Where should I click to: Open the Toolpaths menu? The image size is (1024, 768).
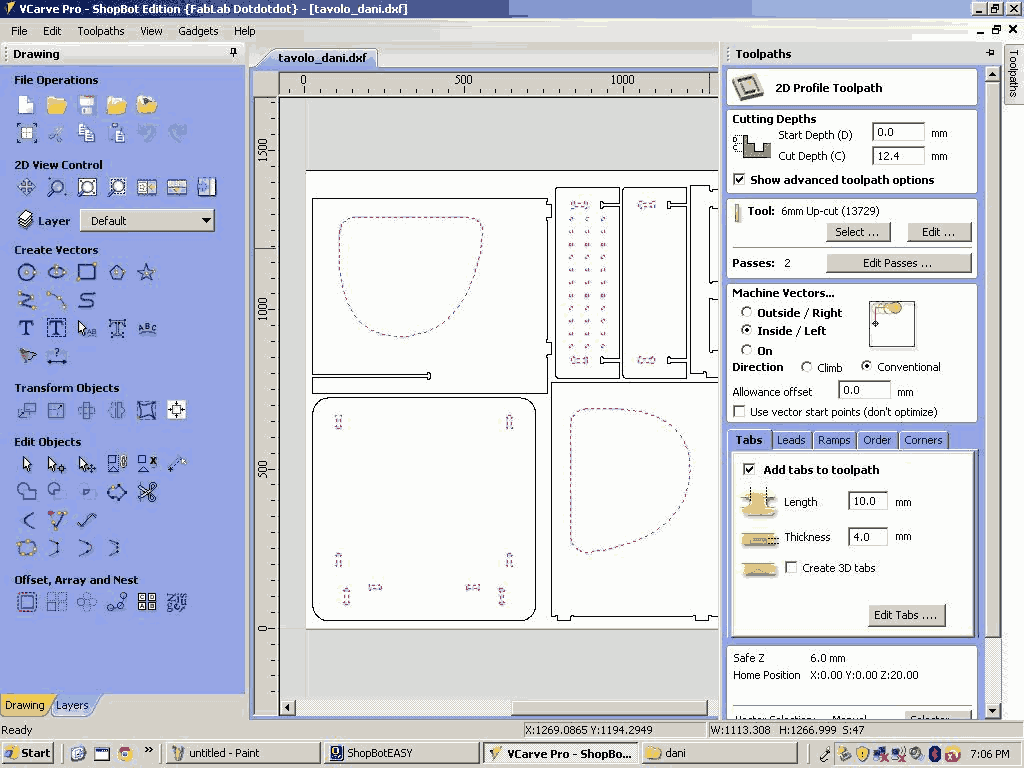pos(101,31)
